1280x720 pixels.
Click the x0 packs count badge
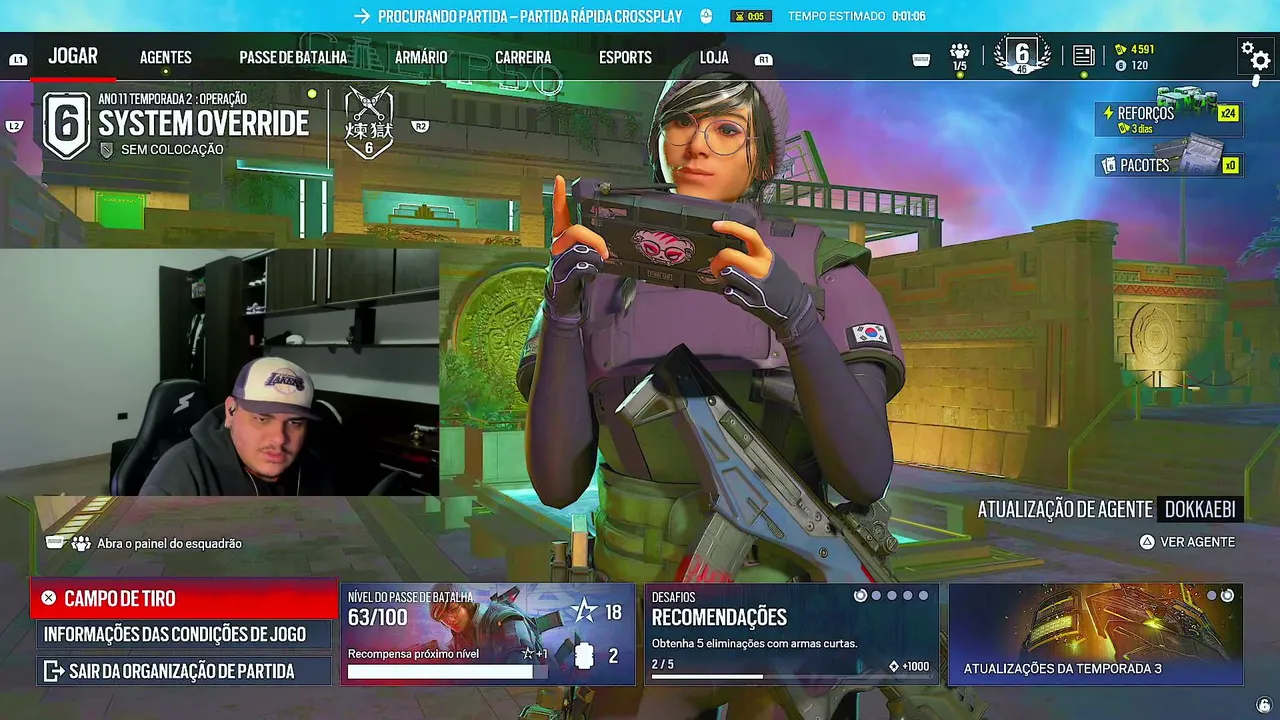(1230, 165)
